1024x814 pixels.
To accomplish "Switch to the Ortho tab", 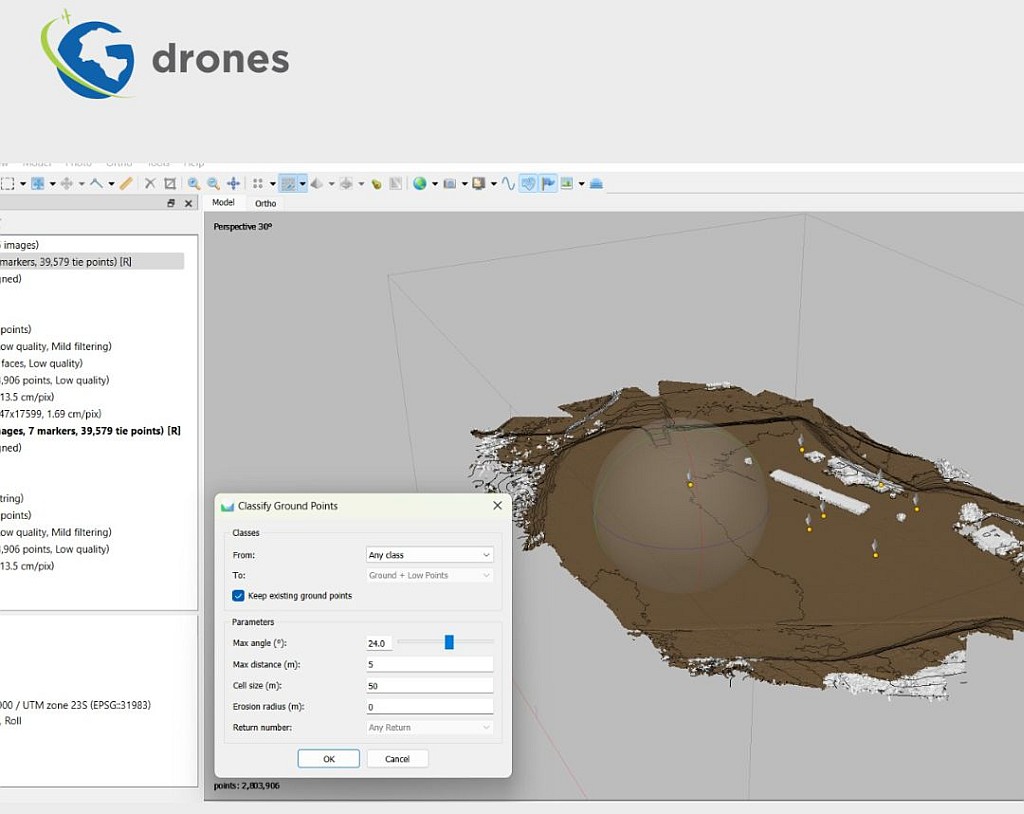I will click(x=265, y=202).
